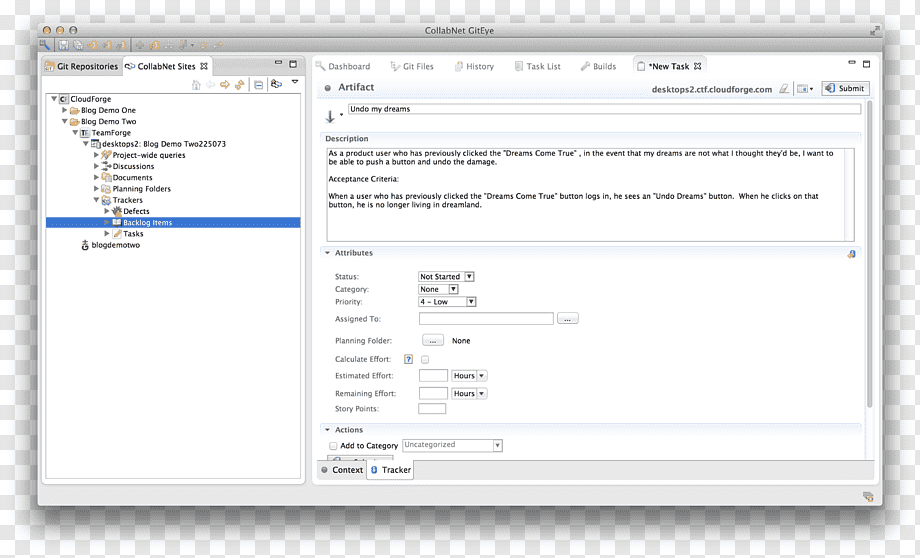Click the Home icon in CollabNet Sites toolbar
This screenshot has height=558, width=920.
tap(196, 84)
